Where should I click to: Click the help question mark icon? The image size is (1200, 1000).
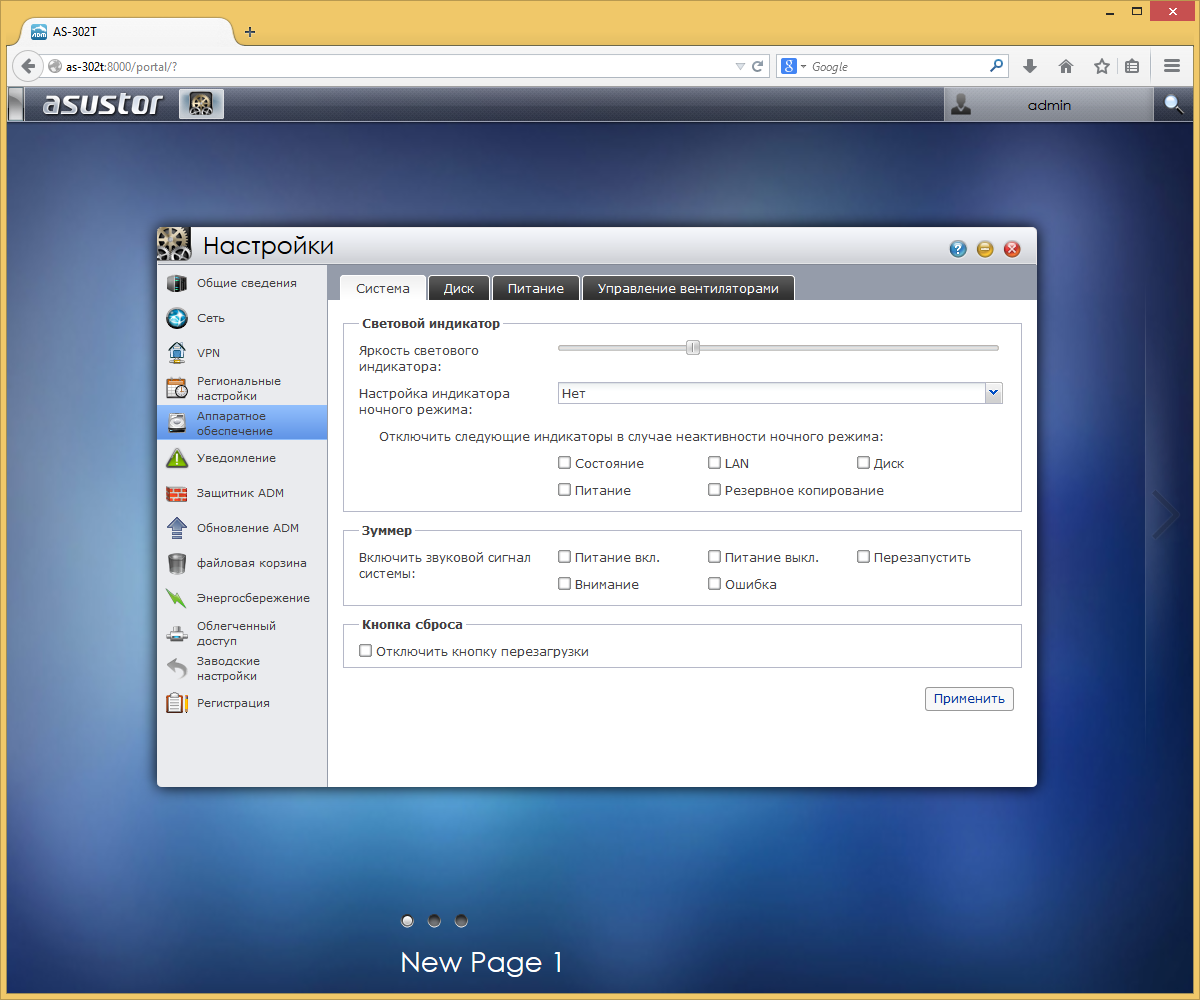(x=958, y=249)
